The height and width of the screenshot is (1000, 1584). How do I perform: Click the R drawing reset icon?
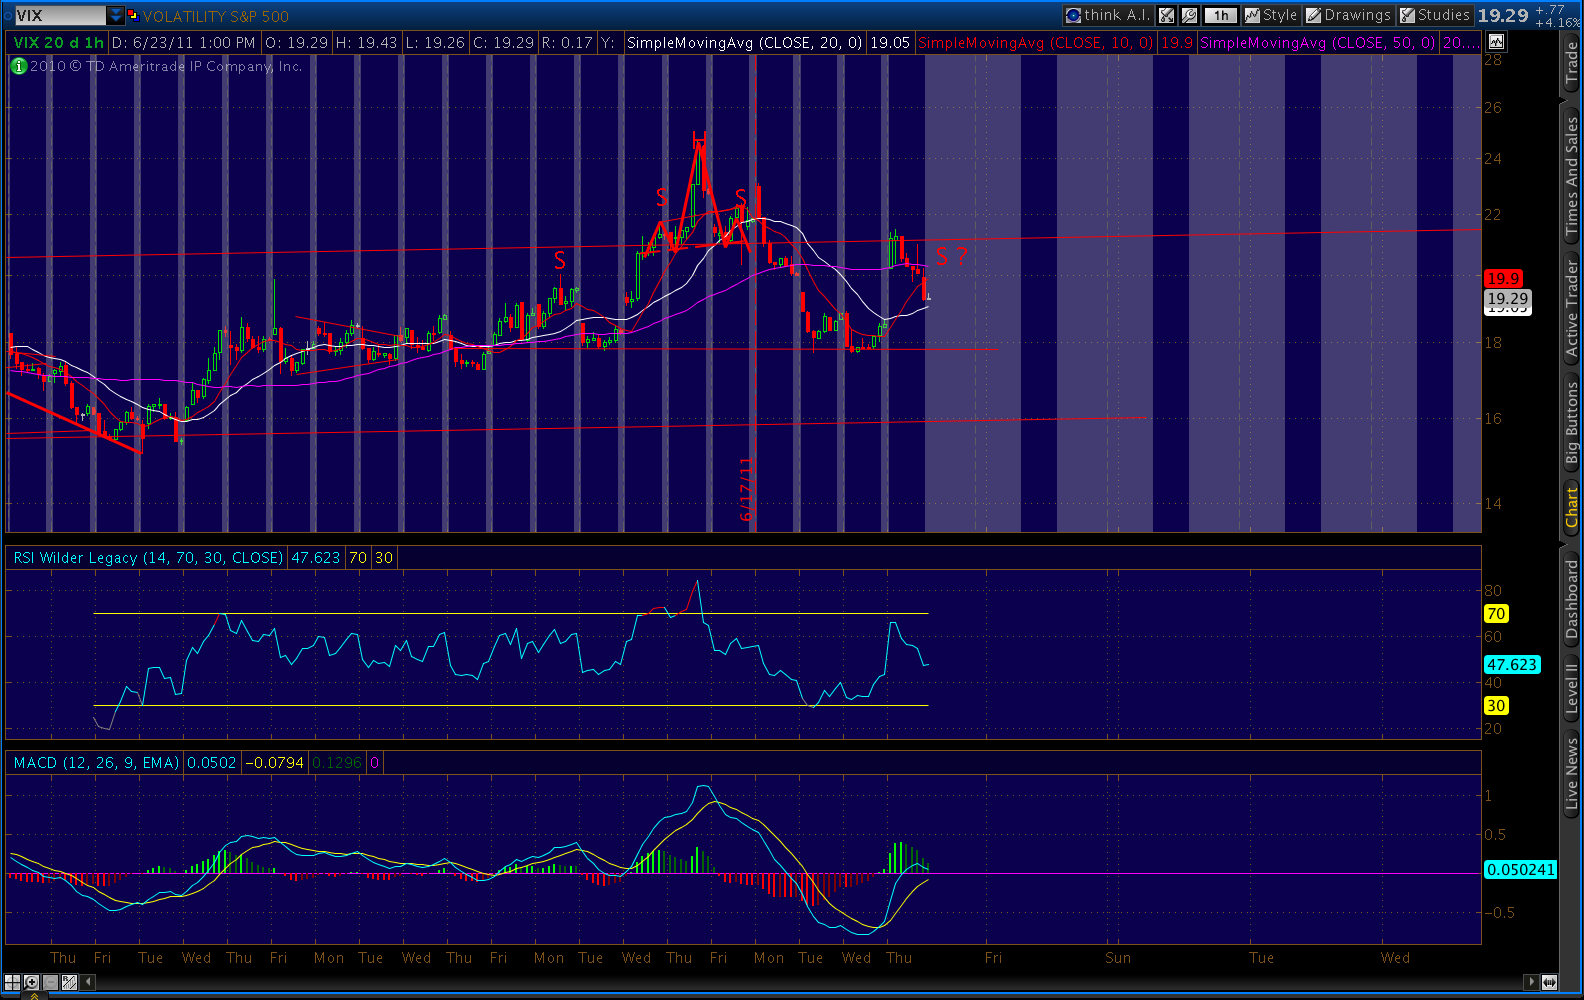pyautogui.click(x=69, y=982)
